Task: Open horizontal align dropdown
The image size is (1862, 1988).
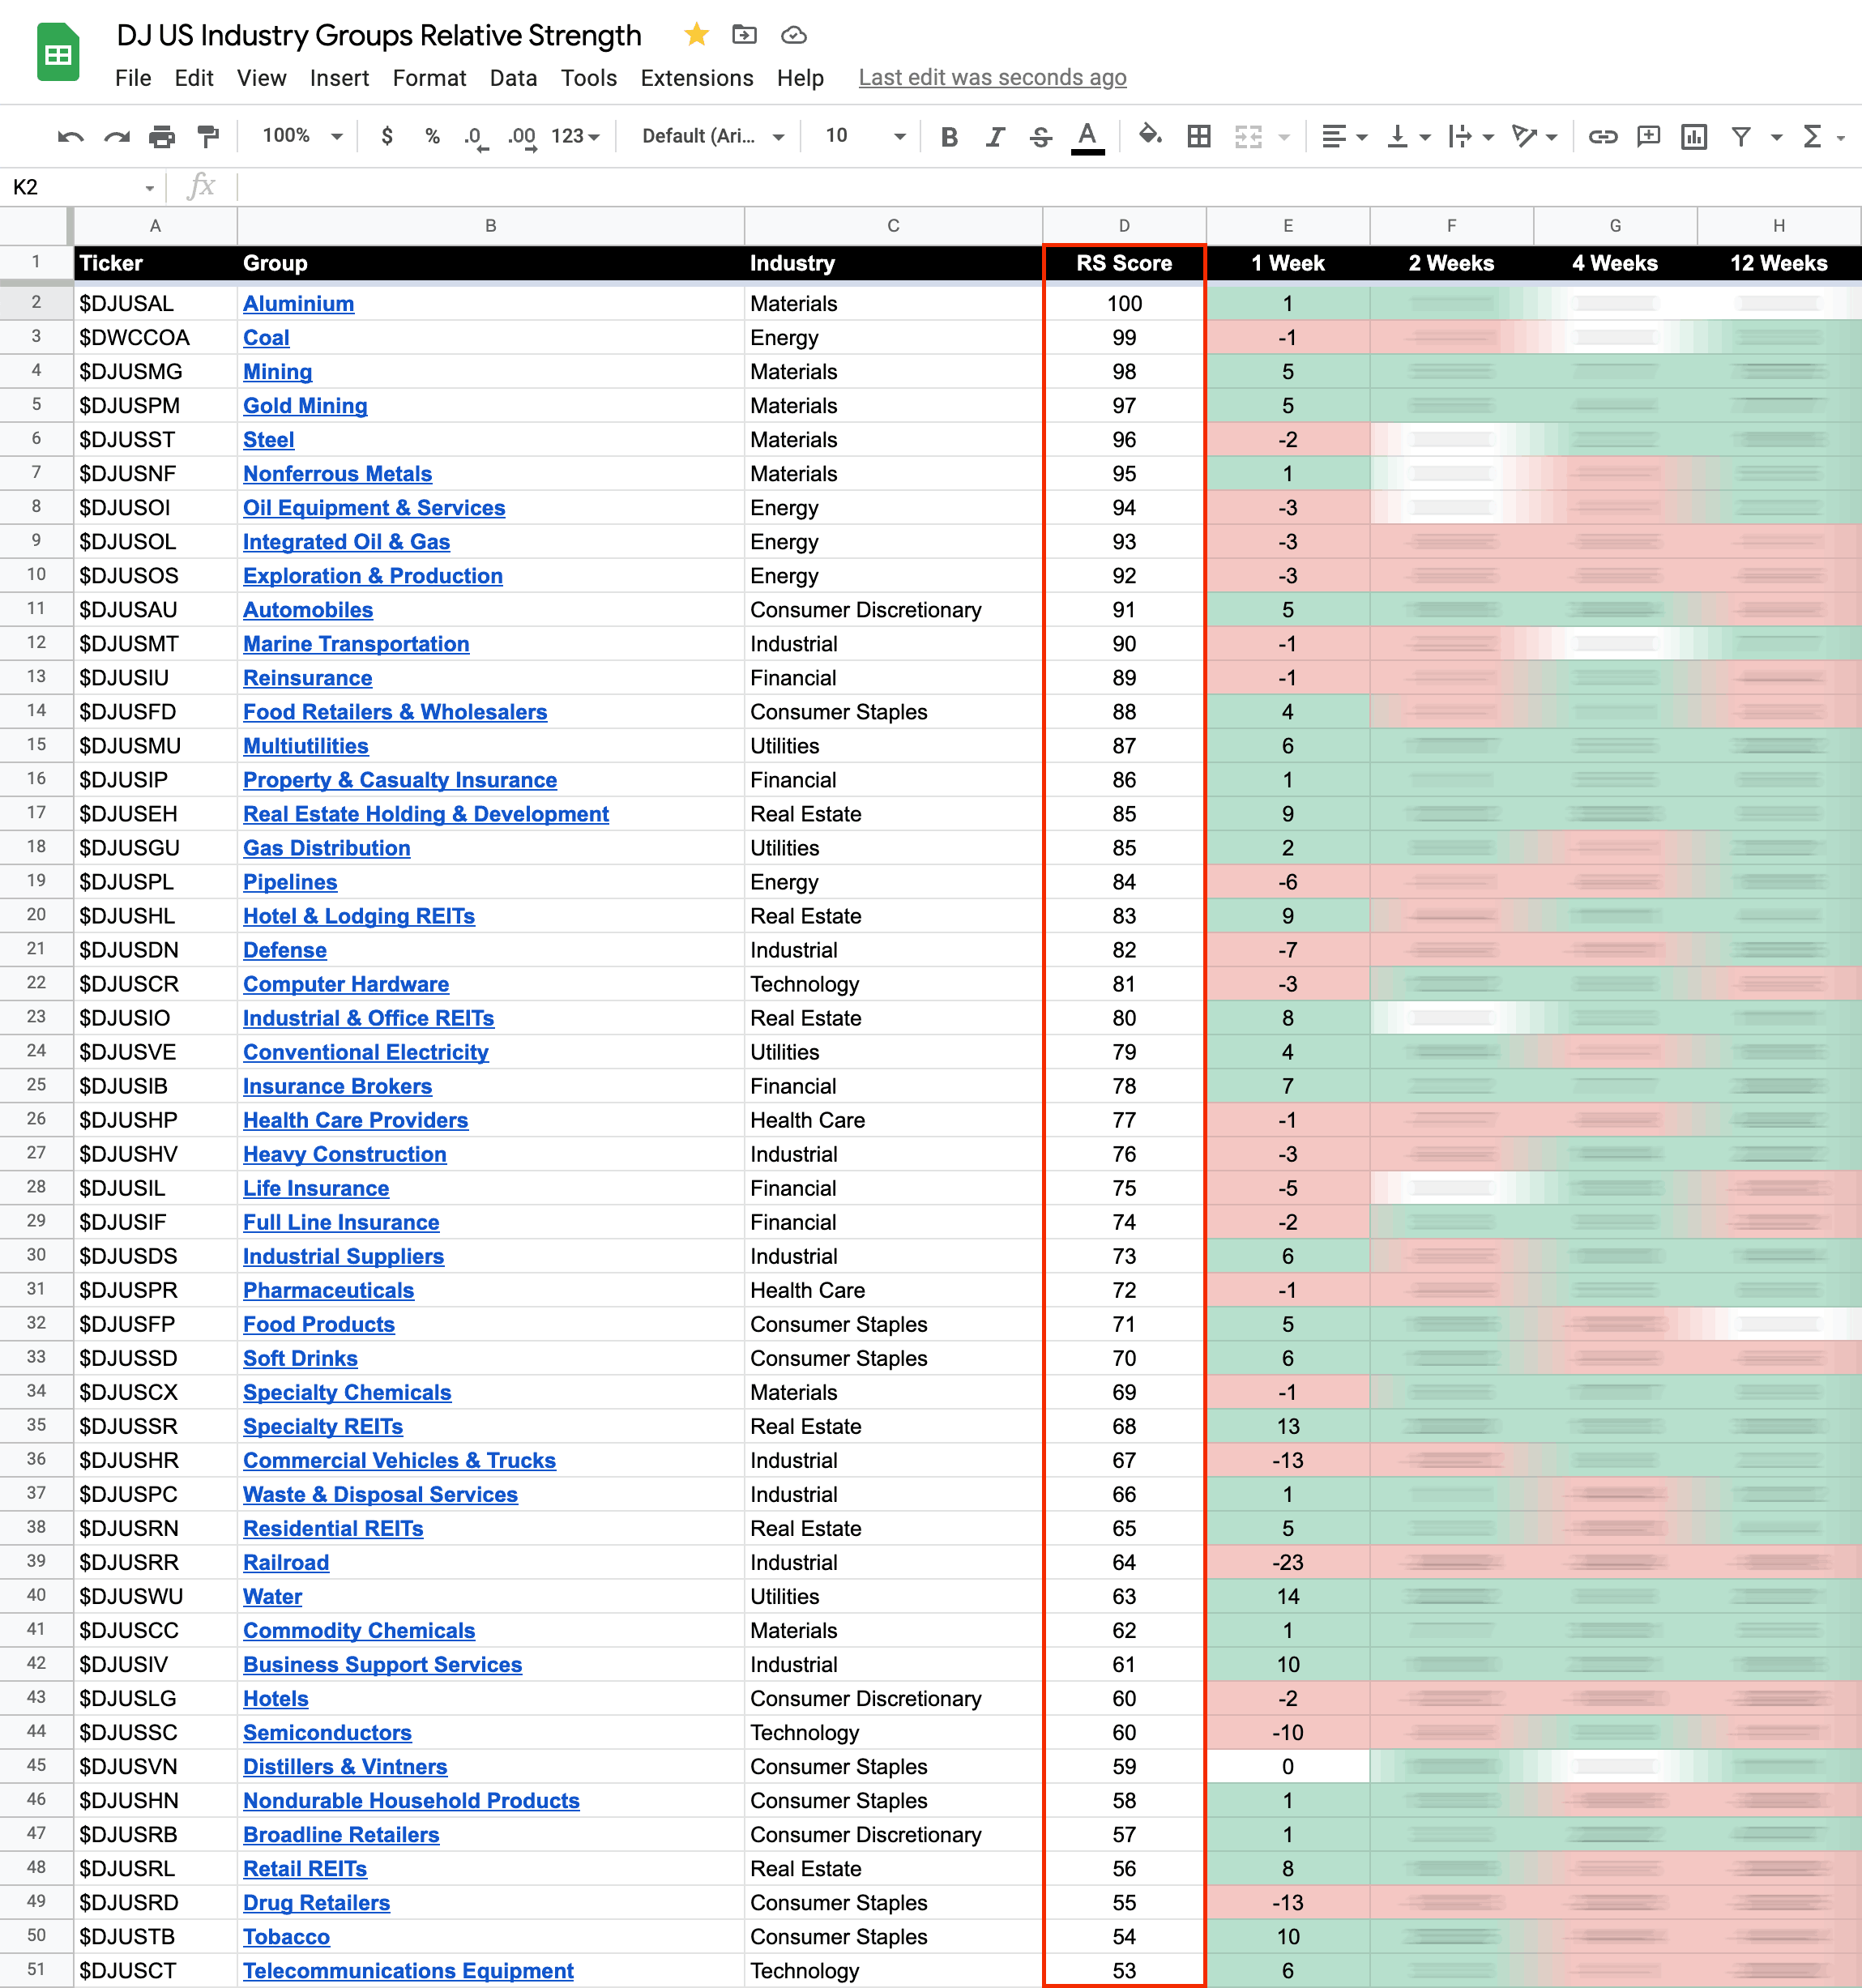Action: point(1344,136)
